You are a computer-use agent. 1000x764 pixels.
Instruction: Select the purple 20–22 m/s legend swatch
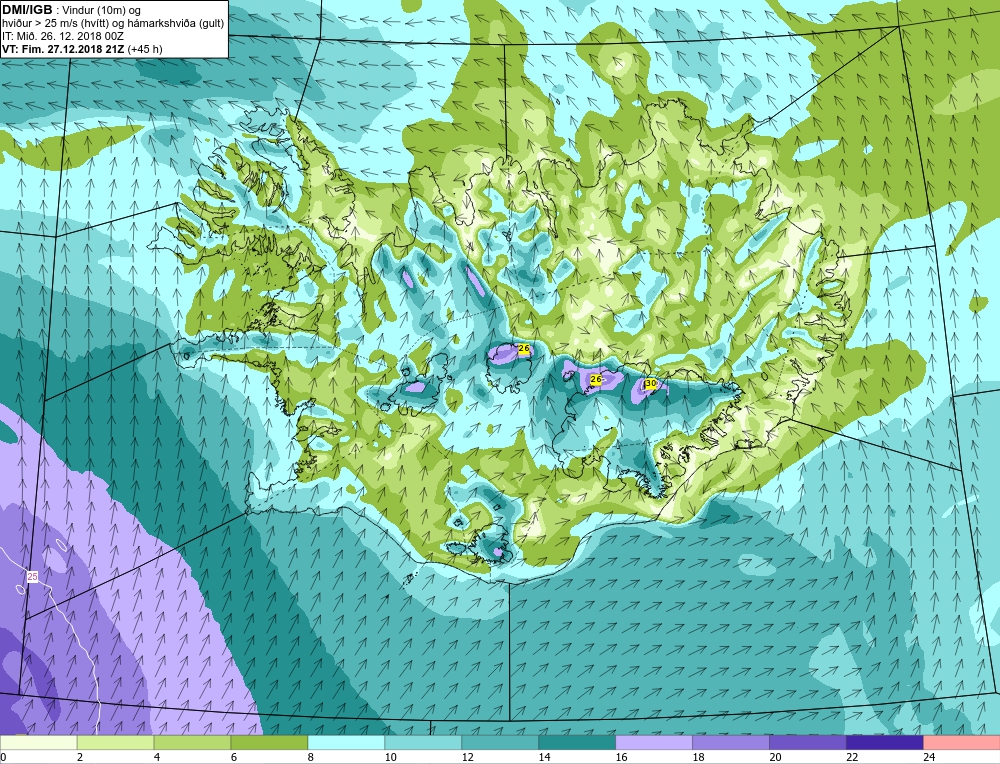[807, 743]
